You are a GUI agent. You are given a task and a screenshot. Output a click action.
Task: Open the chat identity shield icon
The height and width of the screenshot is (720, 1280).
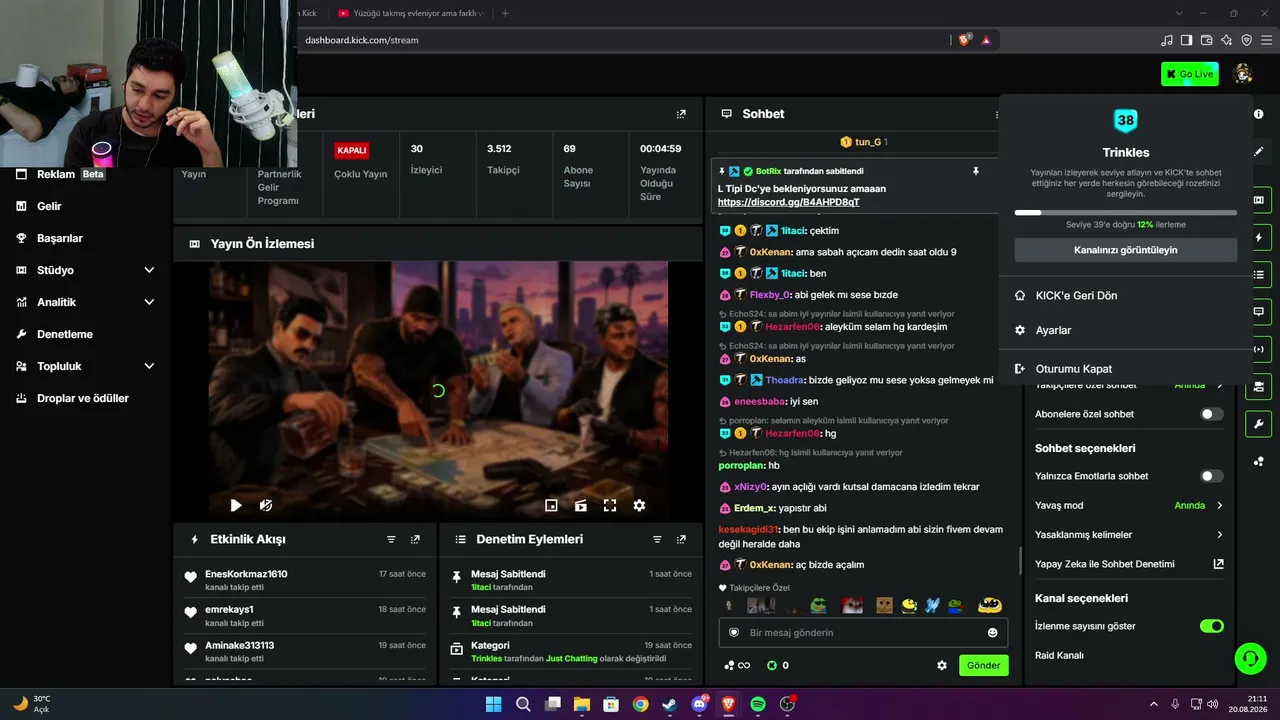(x=734, y=633)
